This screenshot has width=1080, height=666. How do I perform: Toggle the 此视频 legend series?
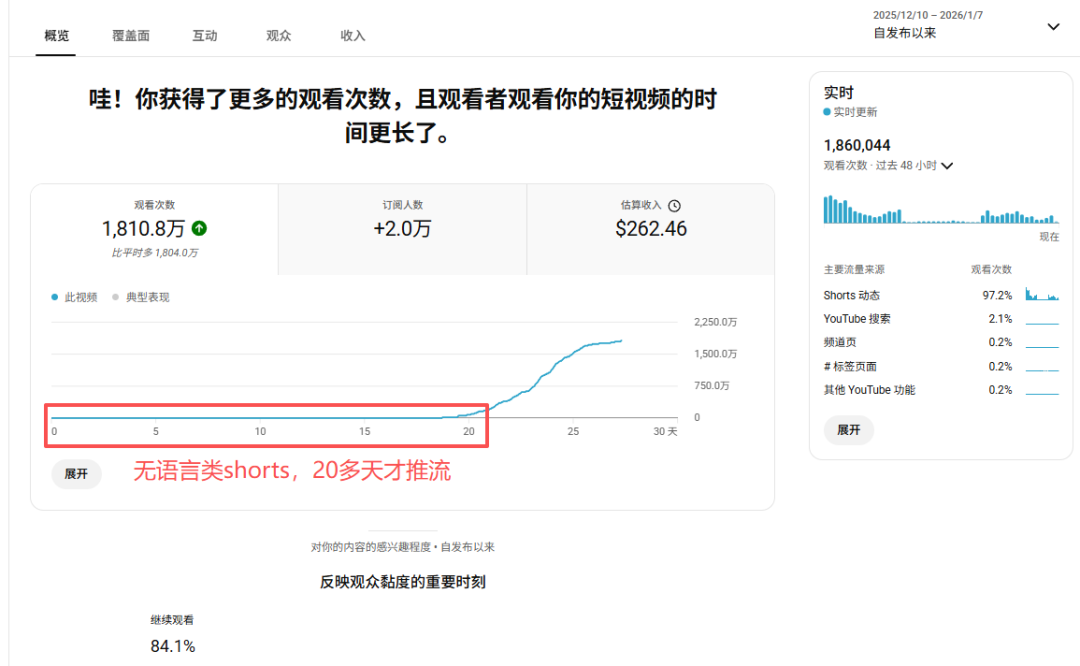click(74, 297)
